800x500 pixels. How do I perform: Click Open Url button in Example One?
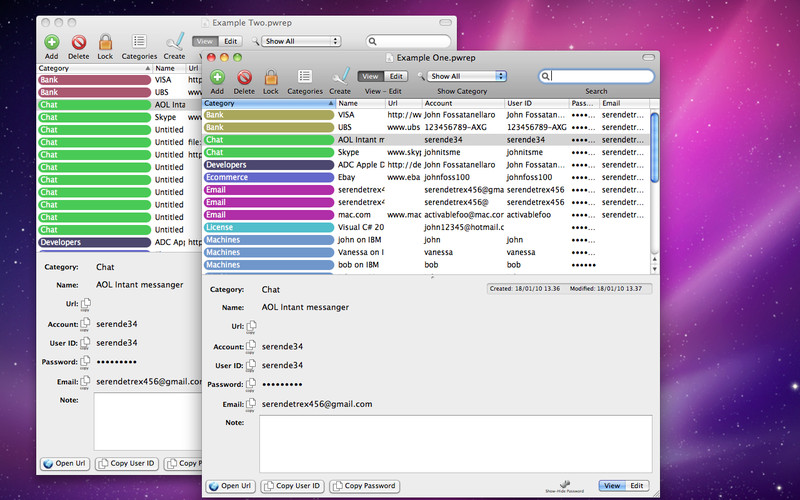[x=231, y=486]
